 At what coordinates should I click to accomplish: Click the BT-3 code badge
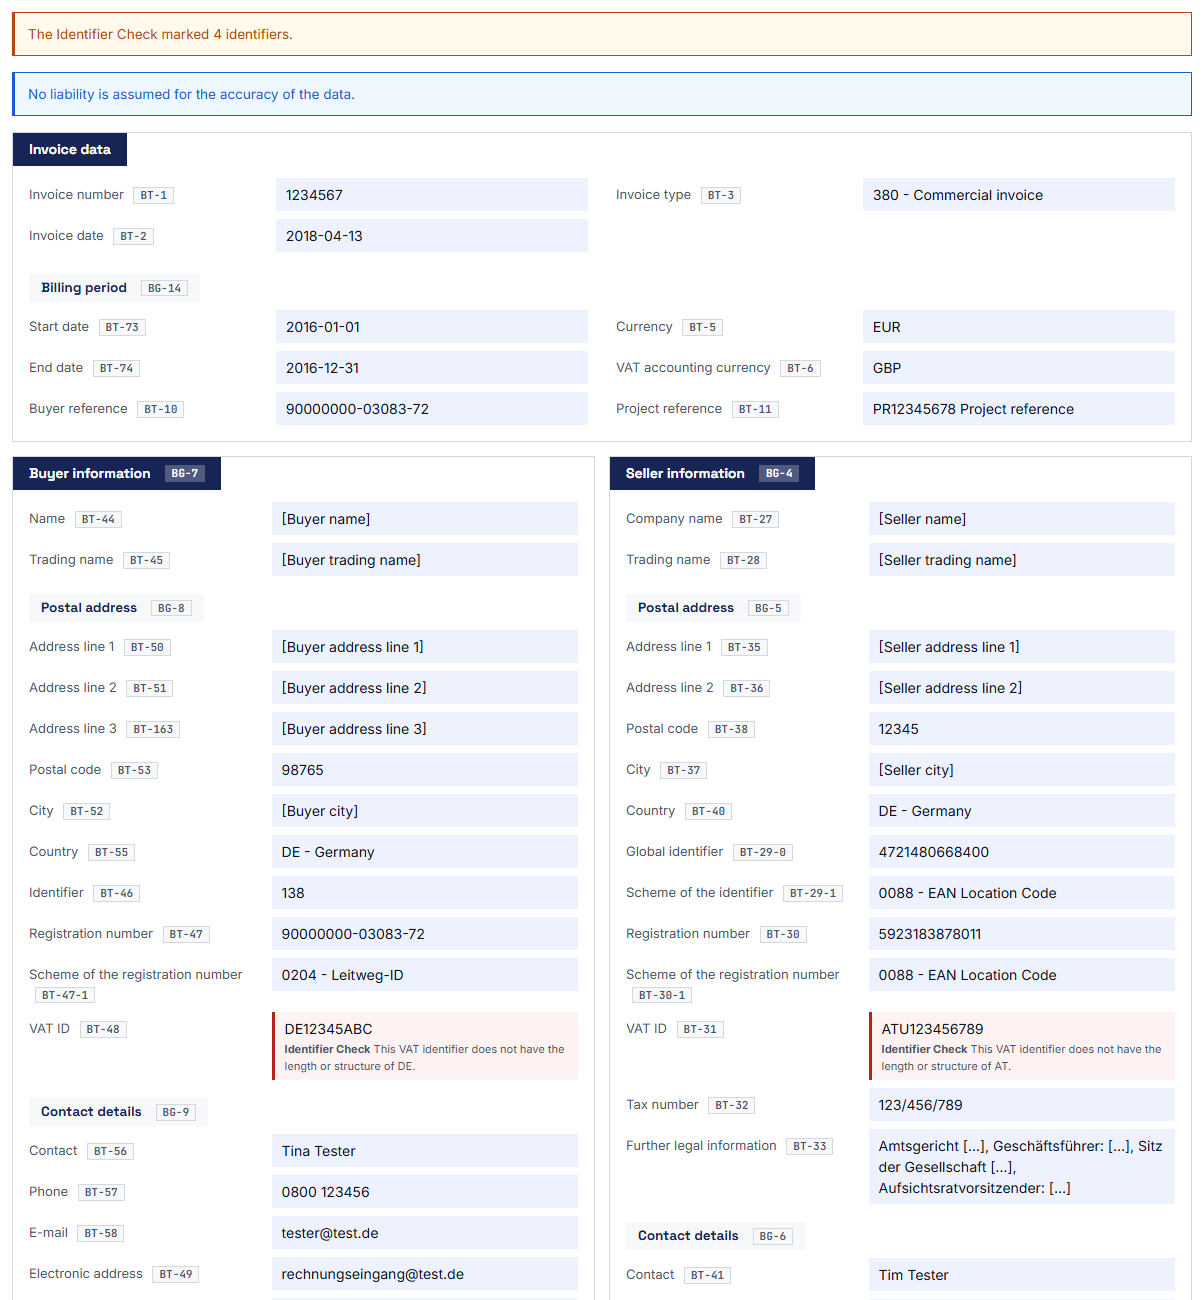tap(721, 195)
